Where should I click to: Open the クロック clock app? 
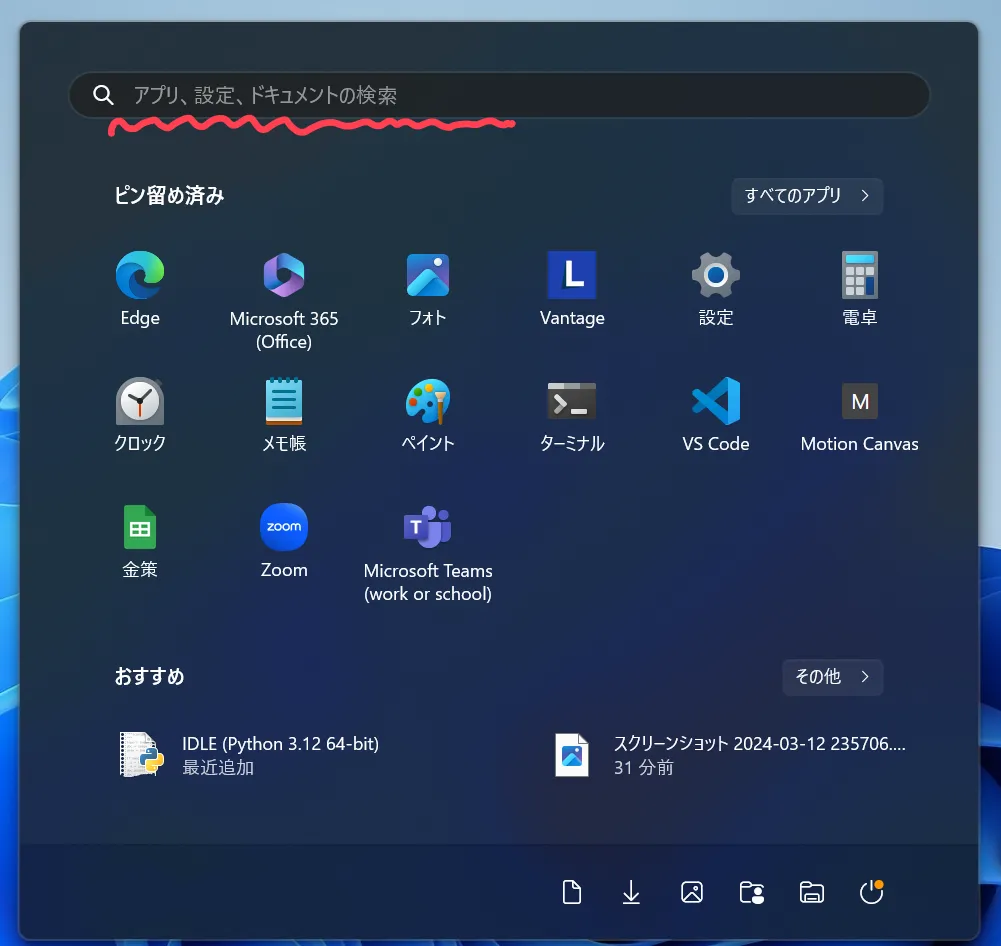tap(140, 402)
